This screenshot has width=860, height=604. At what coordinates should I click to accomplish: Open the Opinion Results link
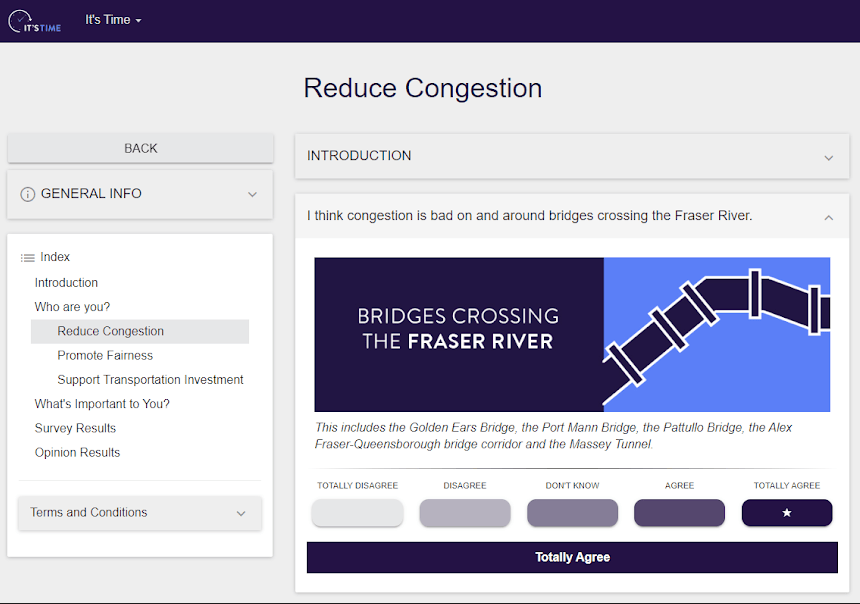77,452
